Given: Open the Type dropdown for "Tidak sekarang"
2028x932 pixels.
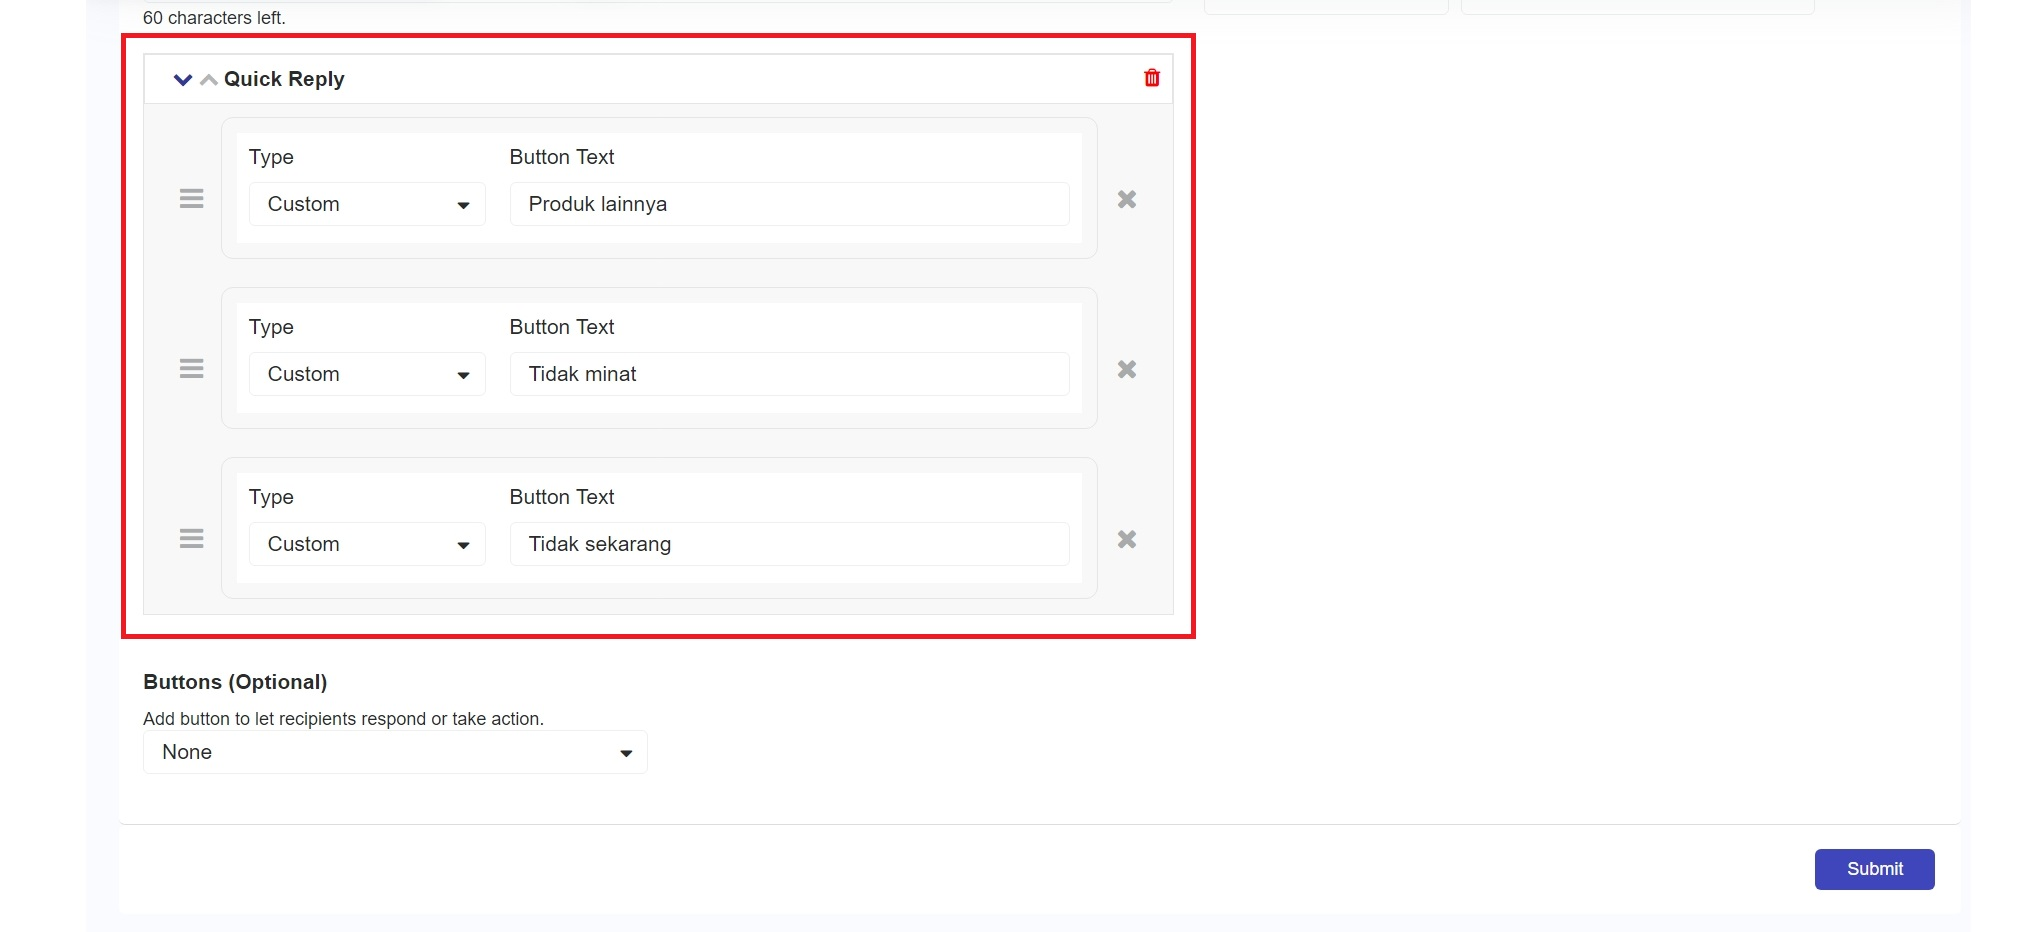Looking at the screenshot, I should (x=367, y=544).
